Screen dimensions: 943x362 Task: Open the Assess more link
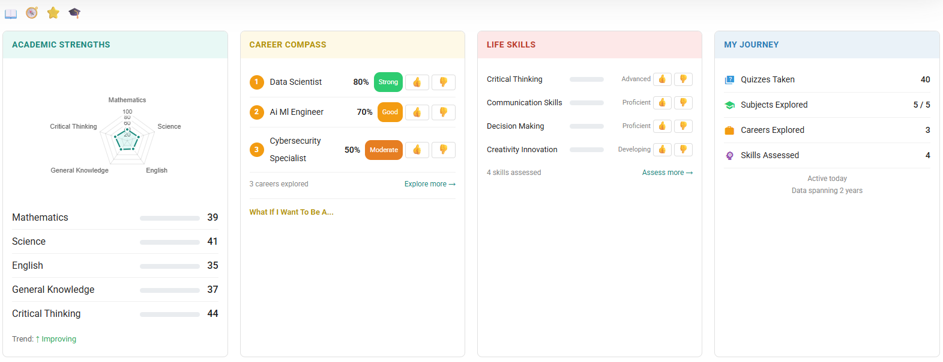tap(667, 173)
